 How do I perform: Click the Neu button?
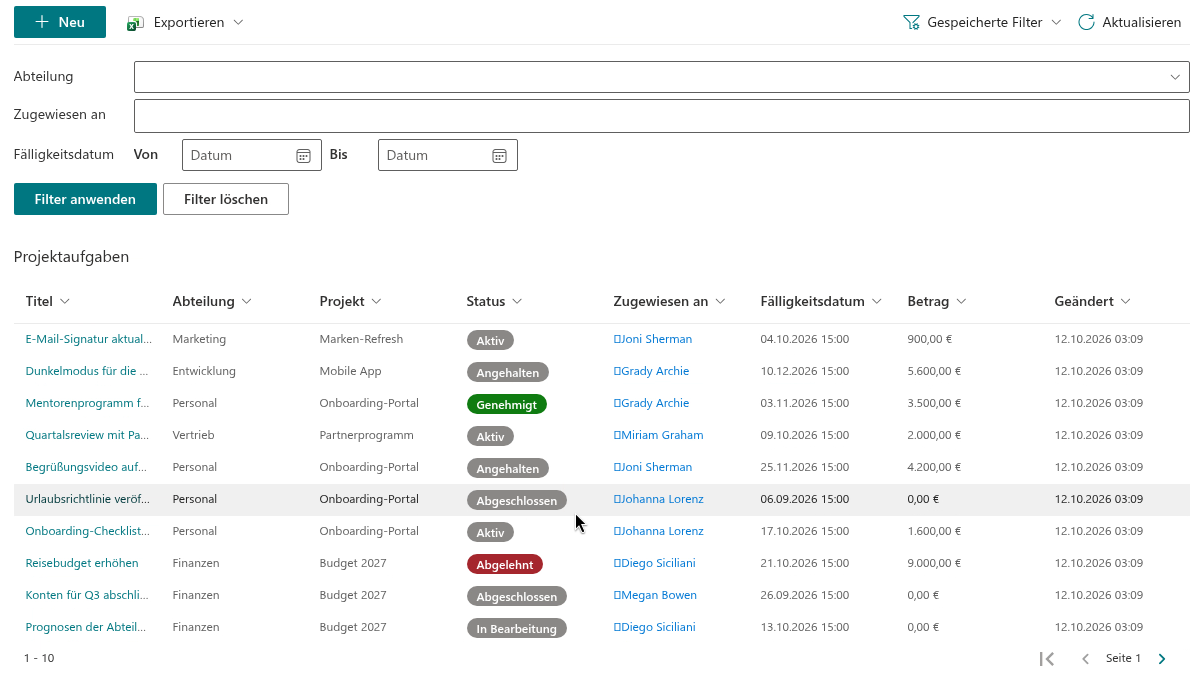(x=60, y=22)
